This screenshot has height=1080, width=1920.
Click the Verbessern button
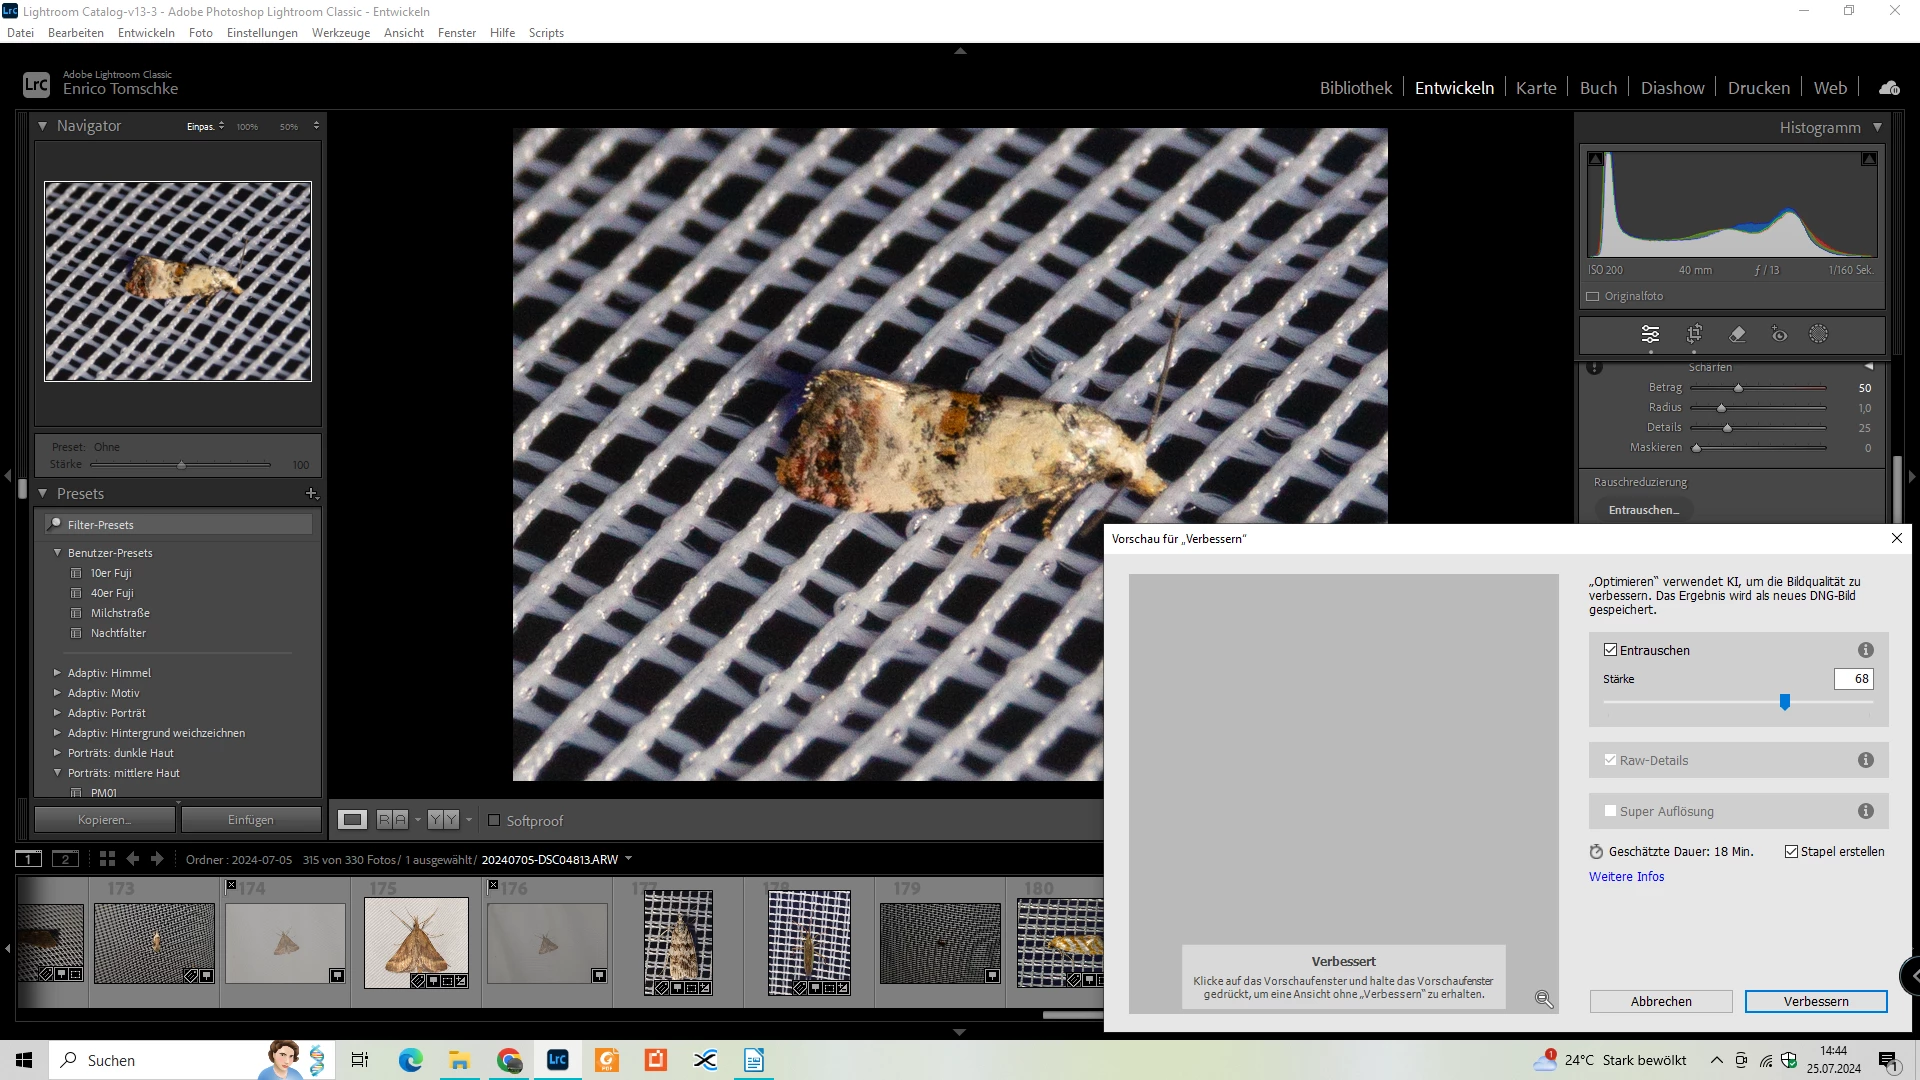(x=1815, y=1001)
